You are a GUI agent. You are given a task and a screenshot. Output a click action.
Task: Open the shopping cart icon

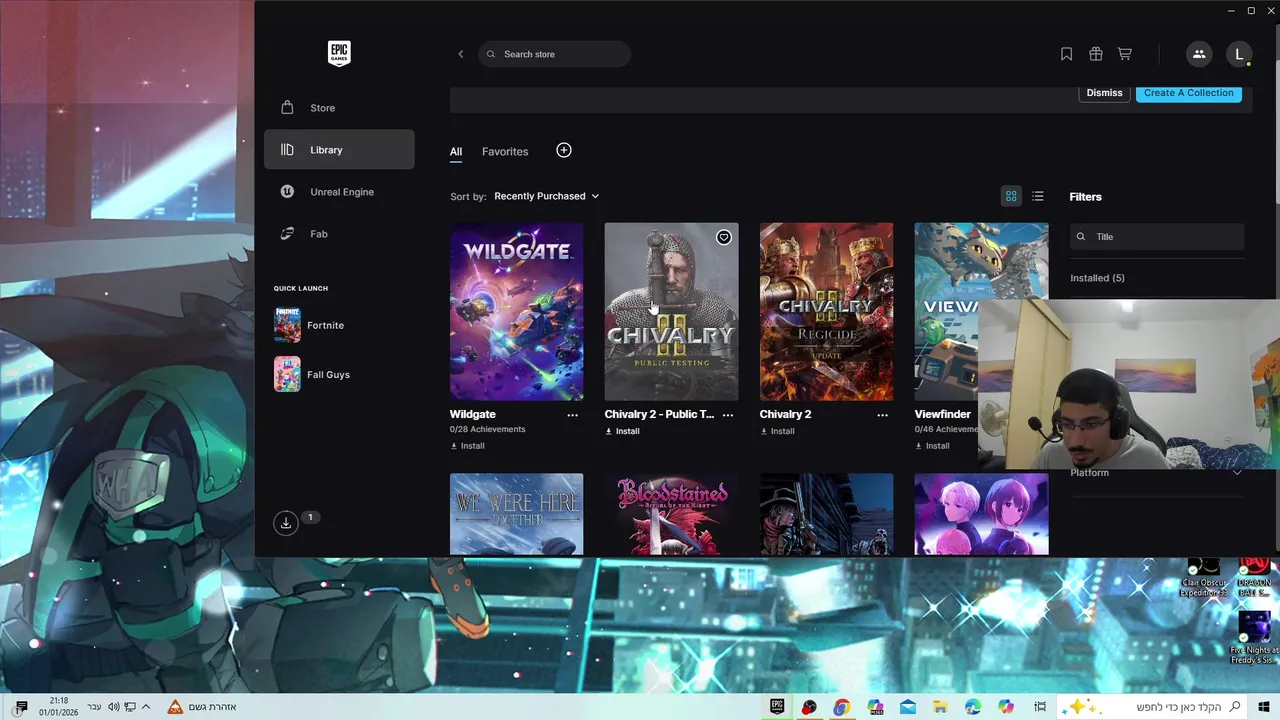tap(1125, 54)
